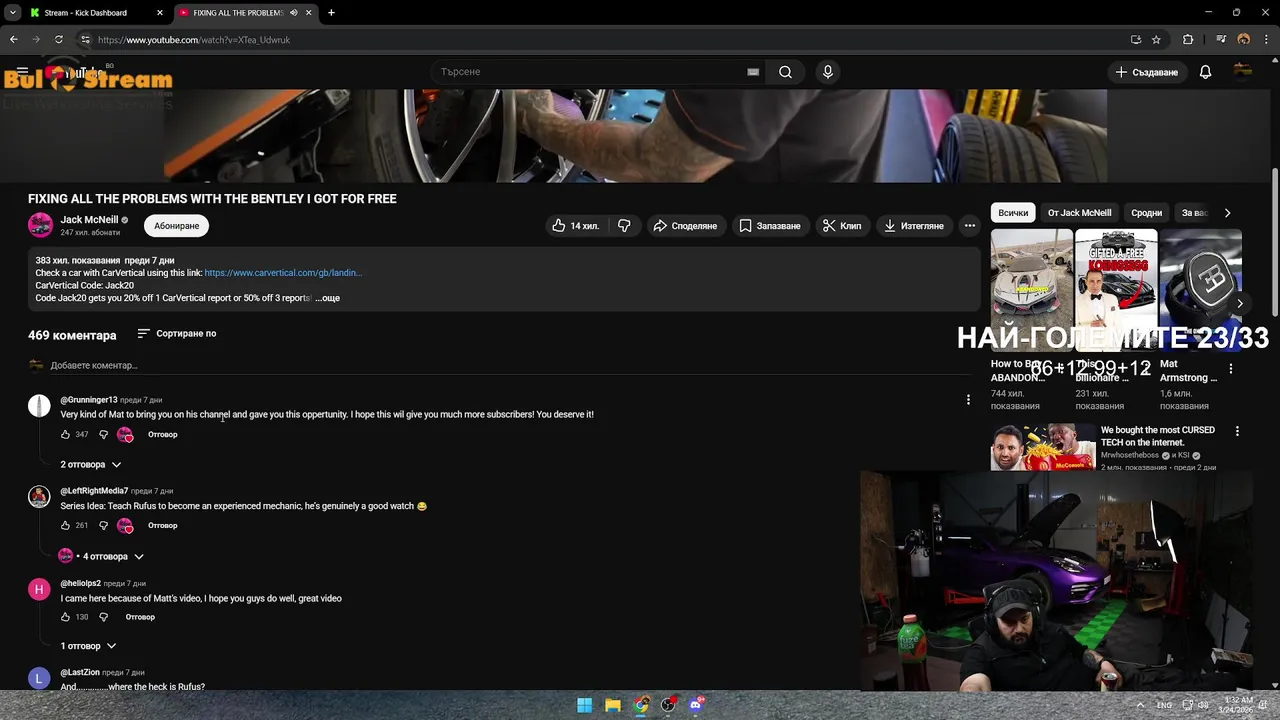Open @LastZion profile avatar
Viewport: 1280px width, 720px height.
pyautogui.click(x=39, y=679)
